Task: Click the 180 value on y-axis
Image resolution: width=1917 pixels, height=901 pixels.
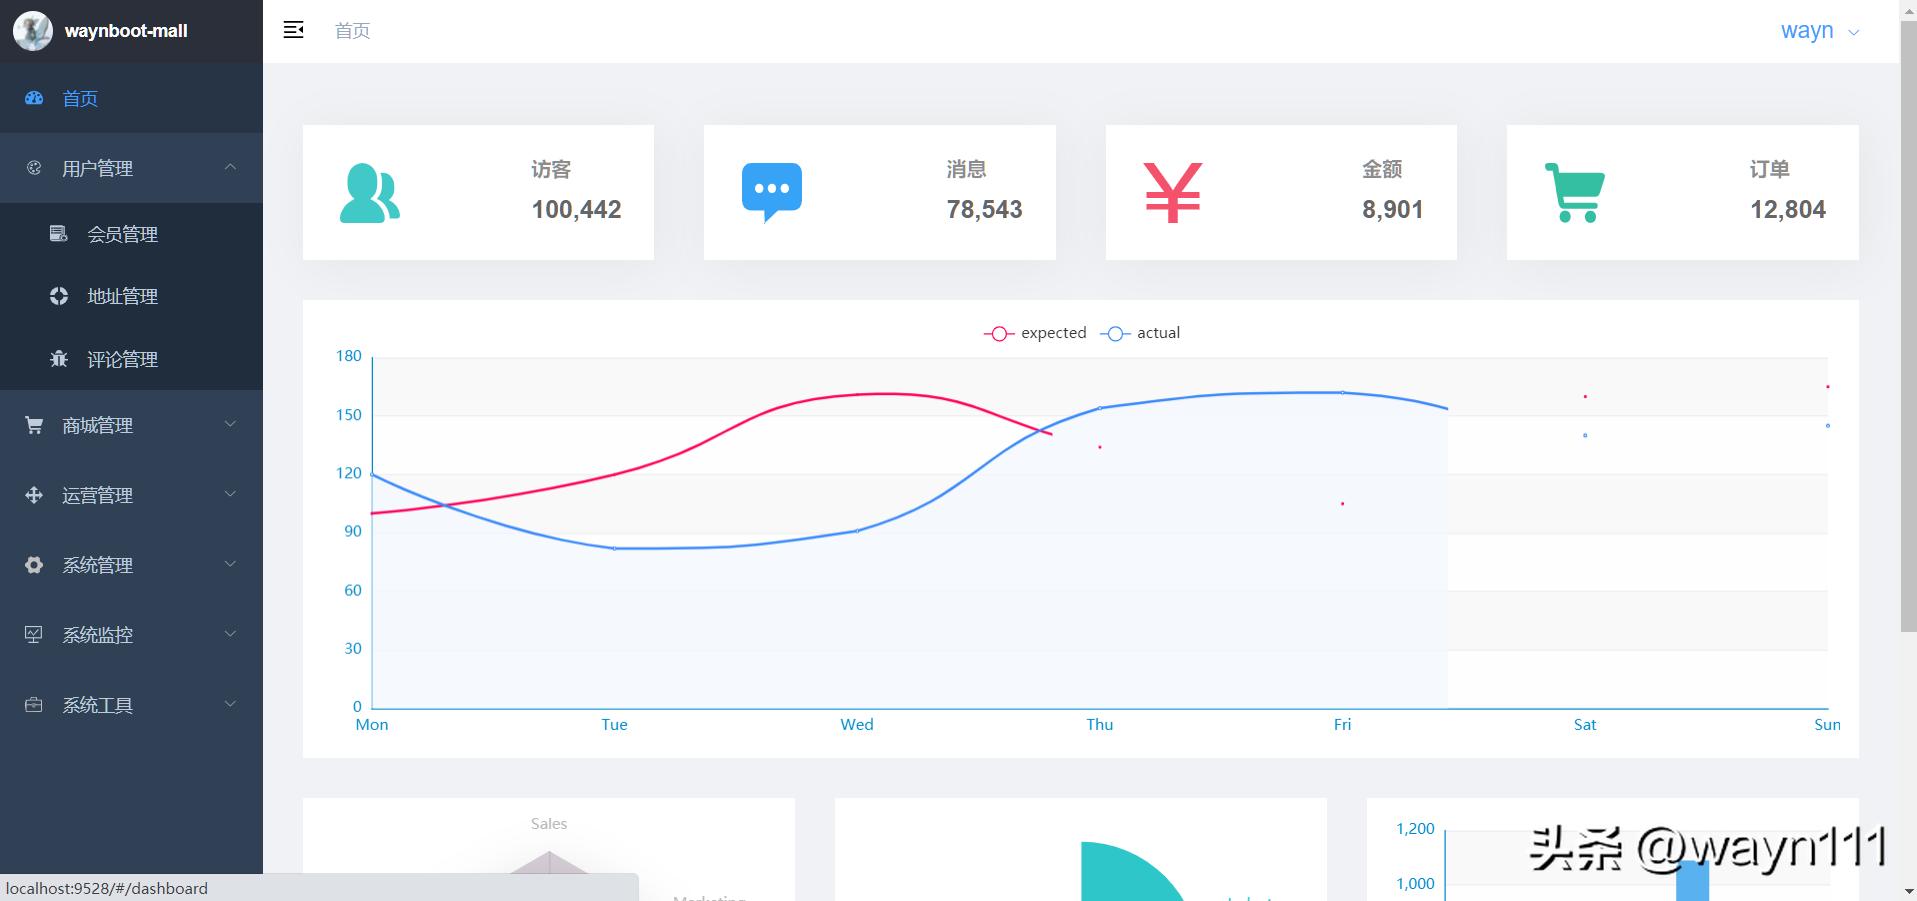Action: (349, 356)
